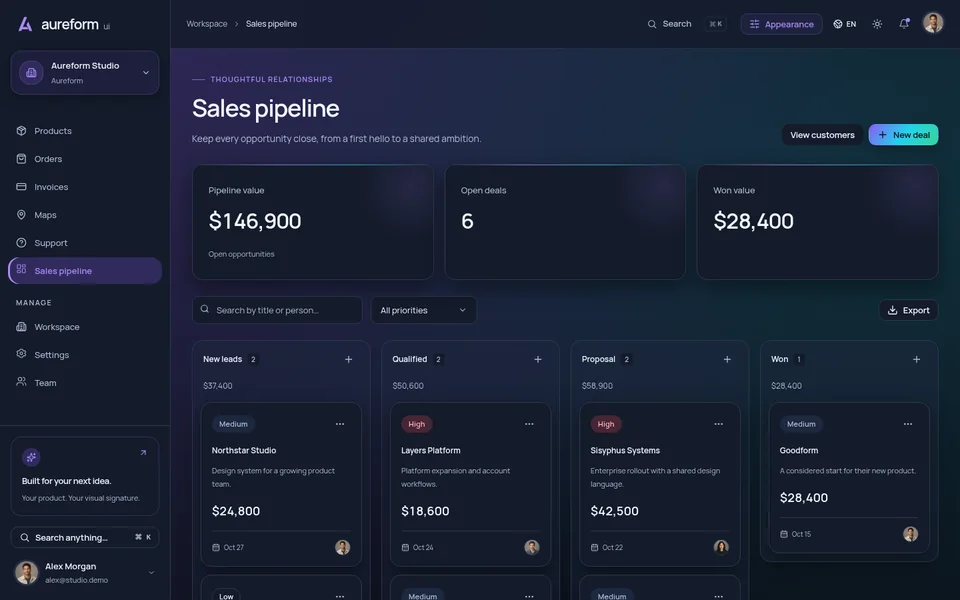Image resolution: width=960 pixels, height=600 pixels.
Task: Click the New leads column header
Action: 222,359
